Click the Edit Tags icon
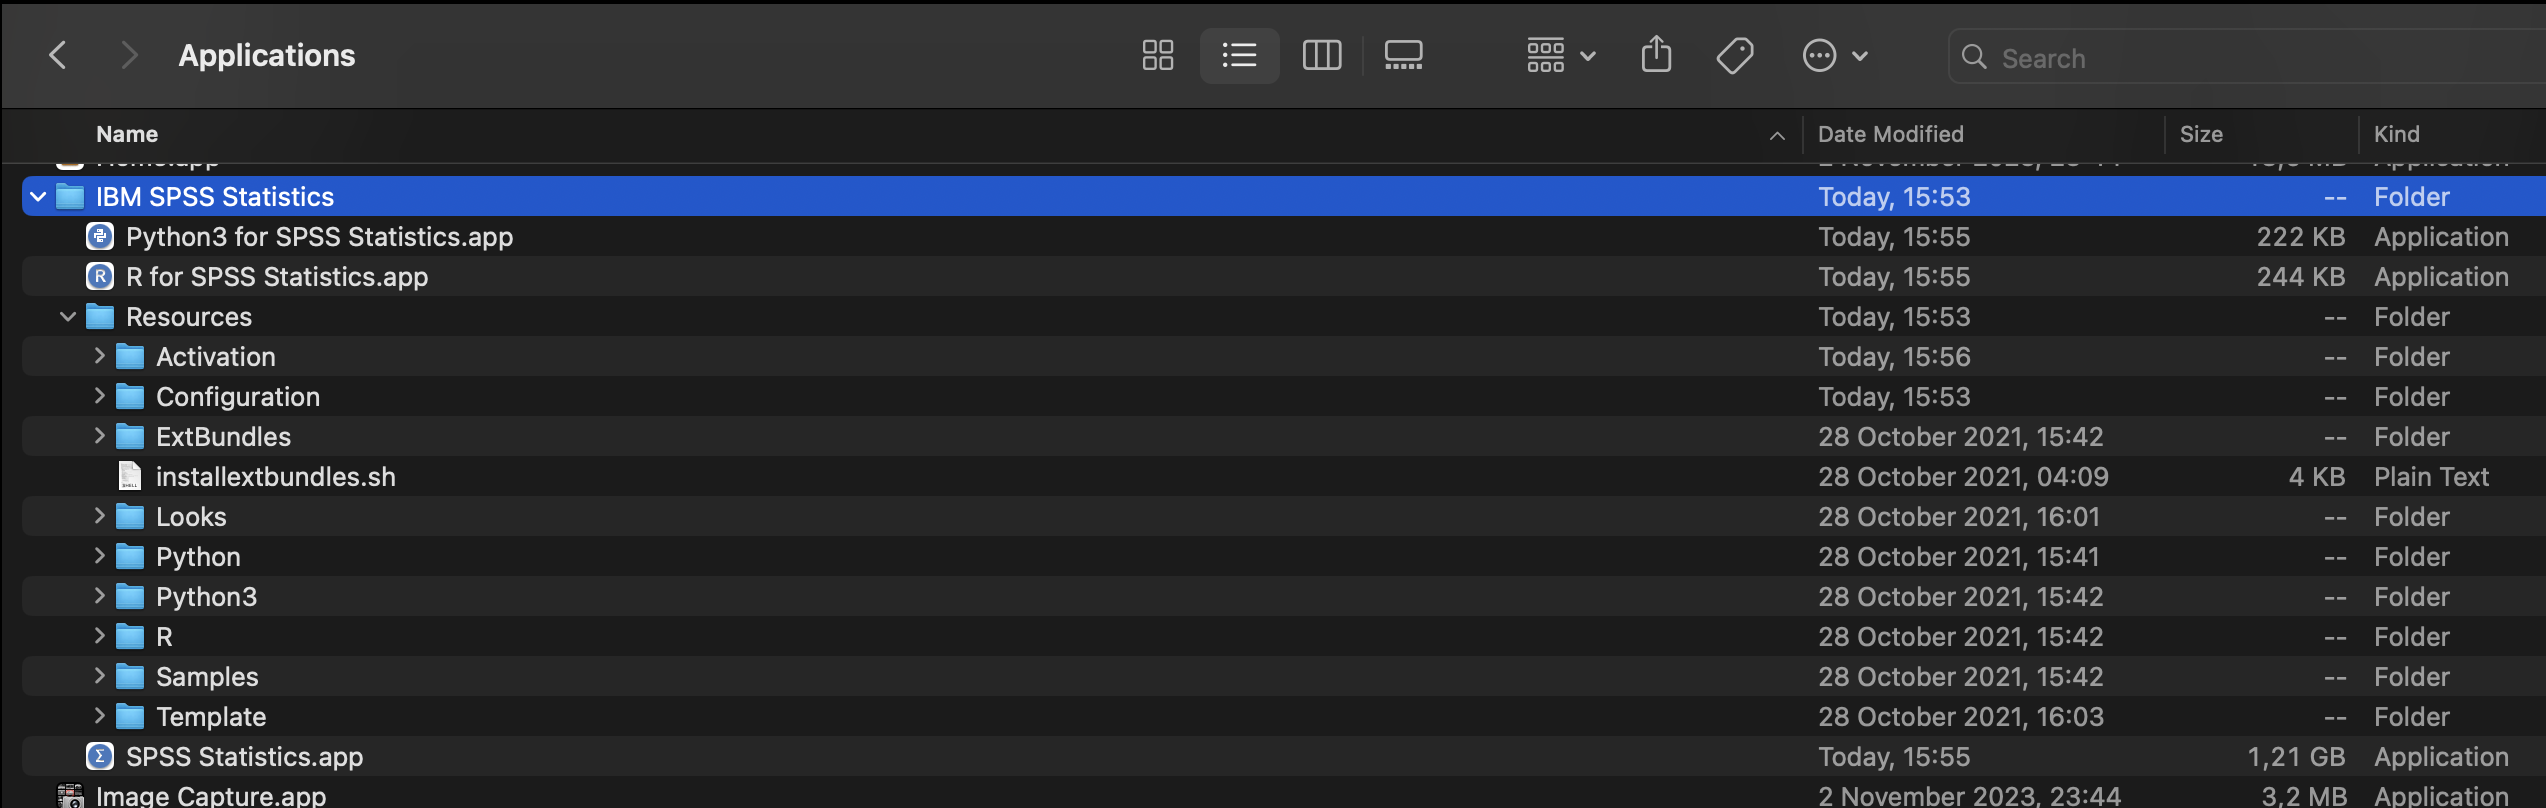Viewport: 2546px width, 808px height. (1735, 55)
